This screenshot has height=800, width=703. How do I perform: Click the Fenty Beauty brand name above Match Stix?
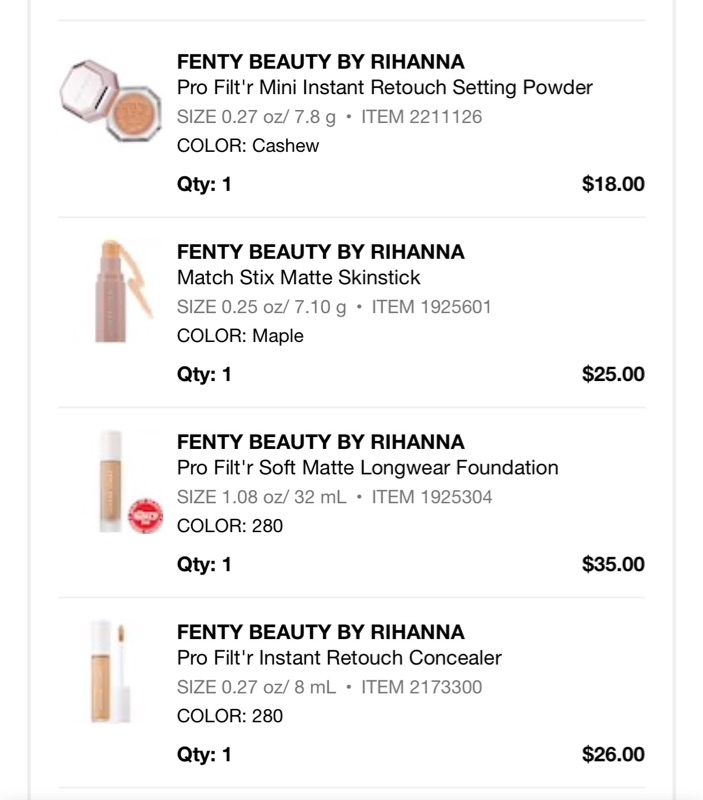click(320, 252)
